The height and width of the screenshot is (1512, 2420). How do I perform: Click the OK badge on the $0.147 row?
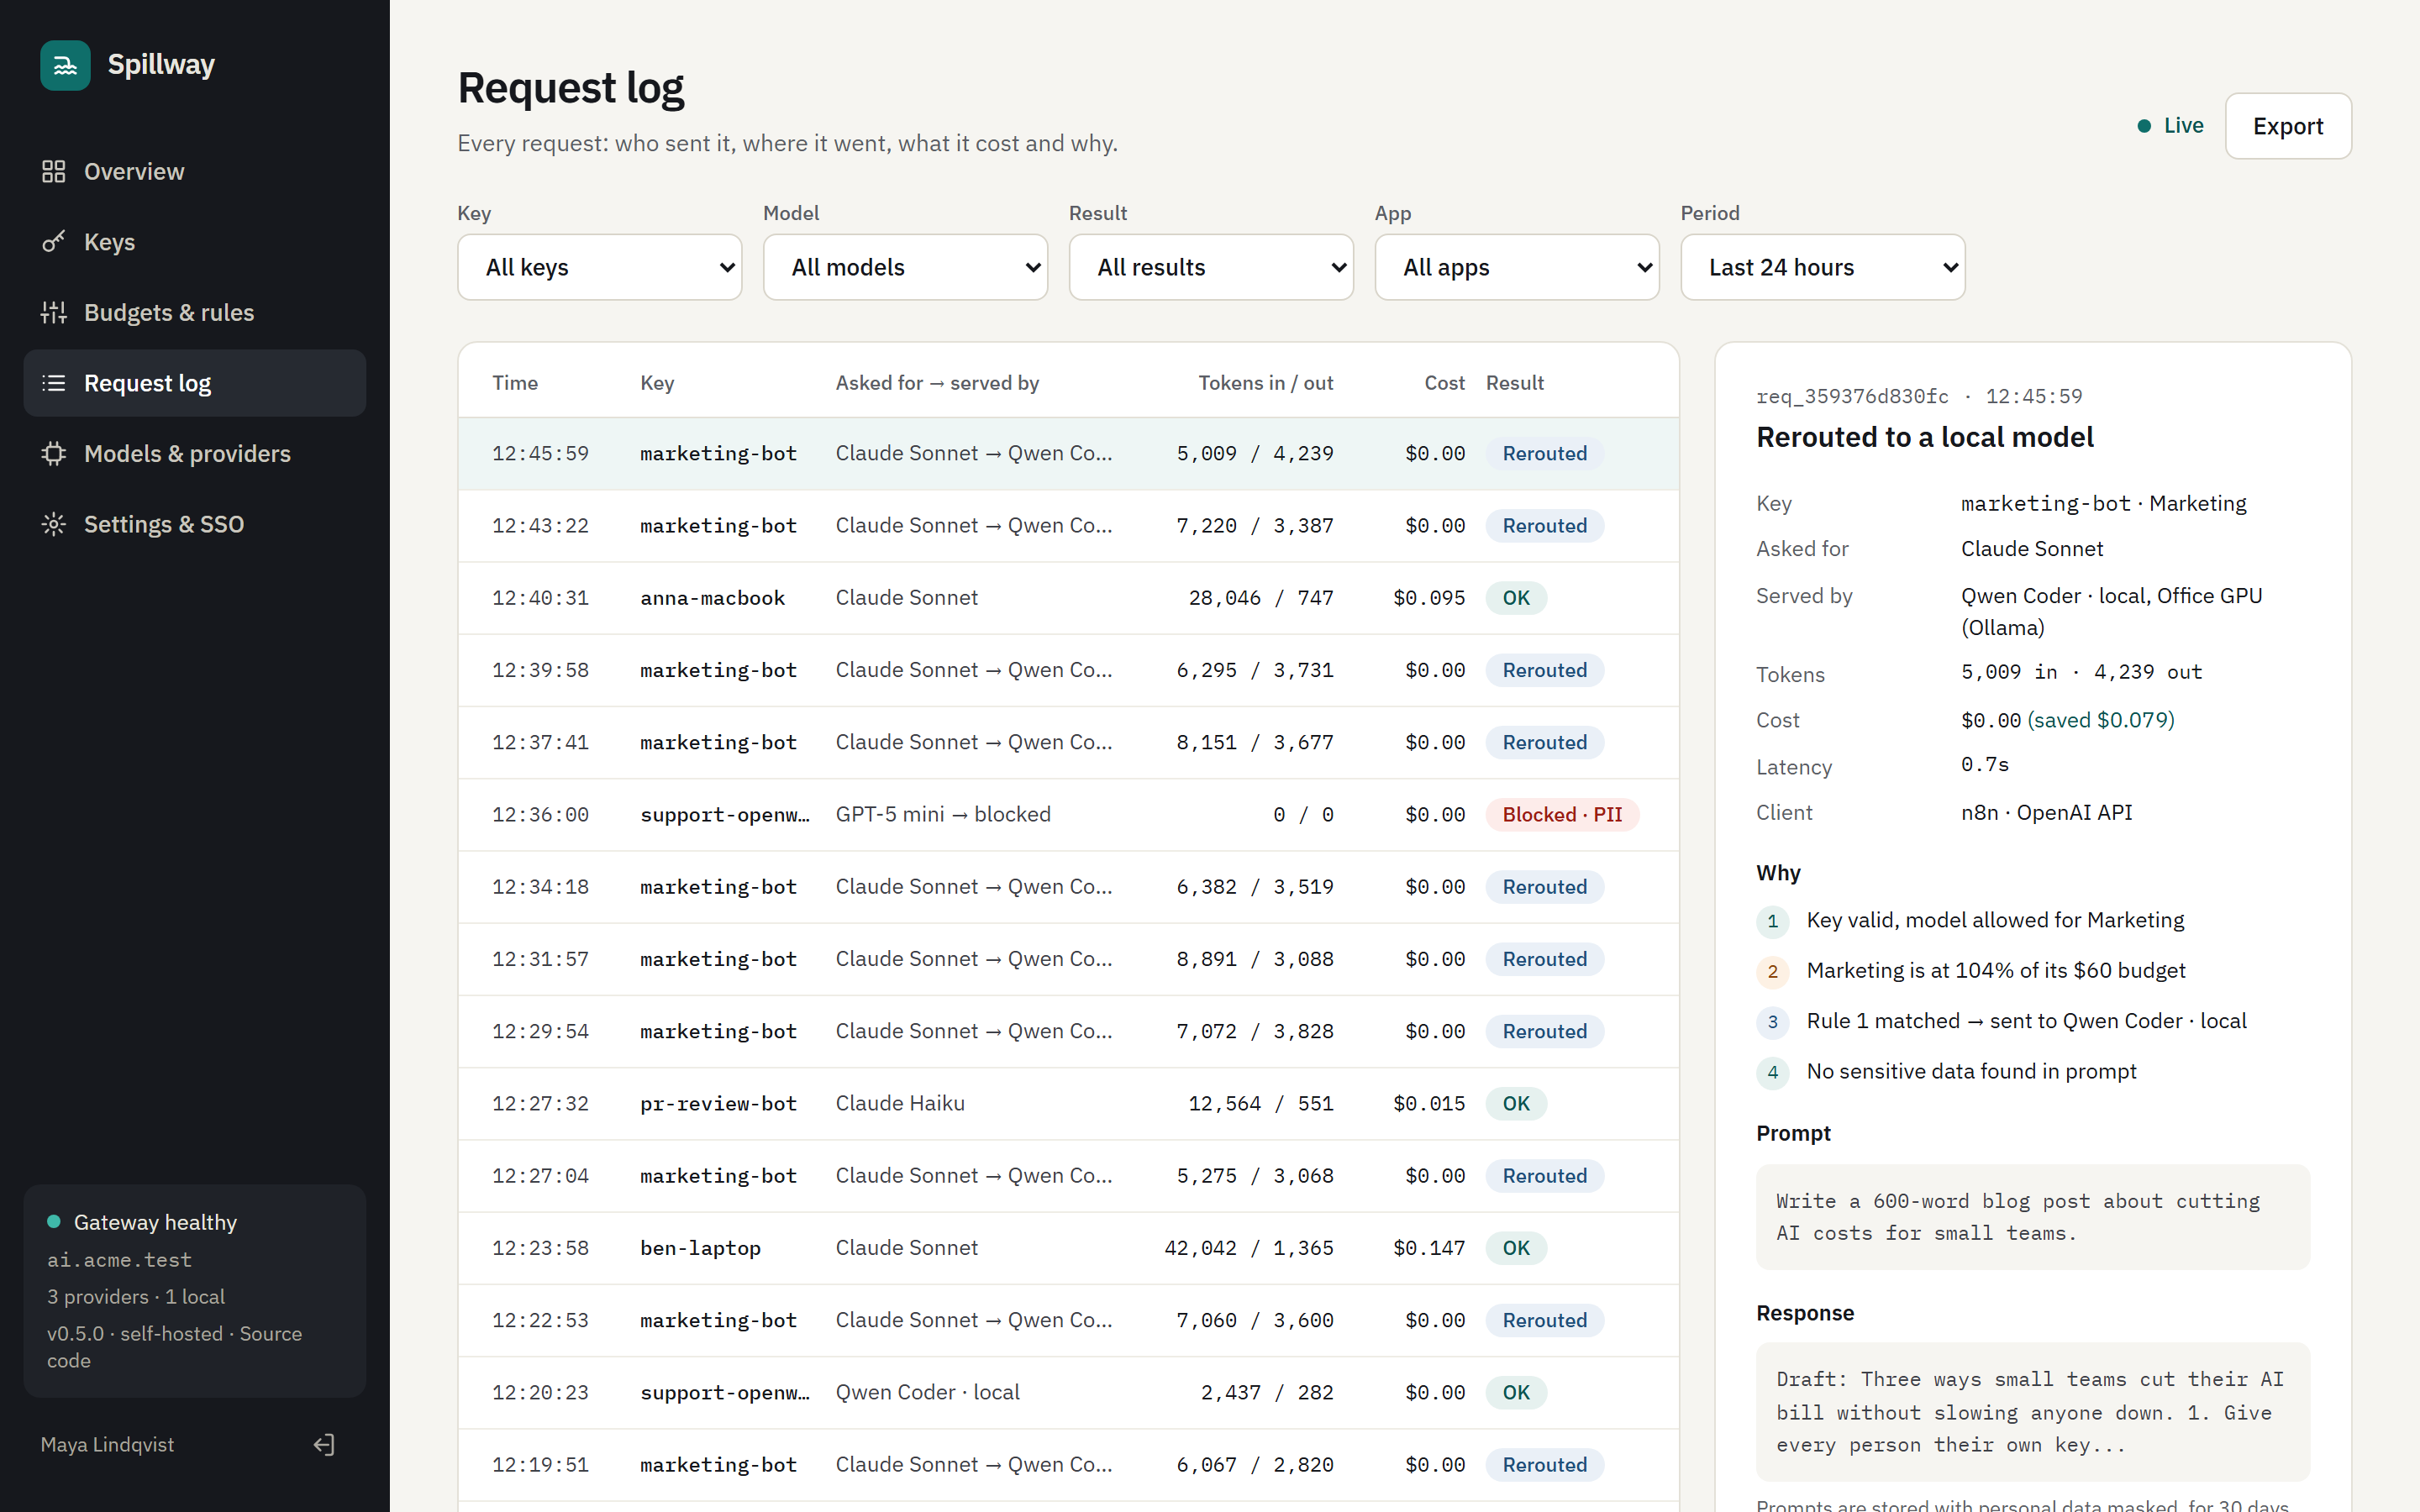click(1516, 1248)
